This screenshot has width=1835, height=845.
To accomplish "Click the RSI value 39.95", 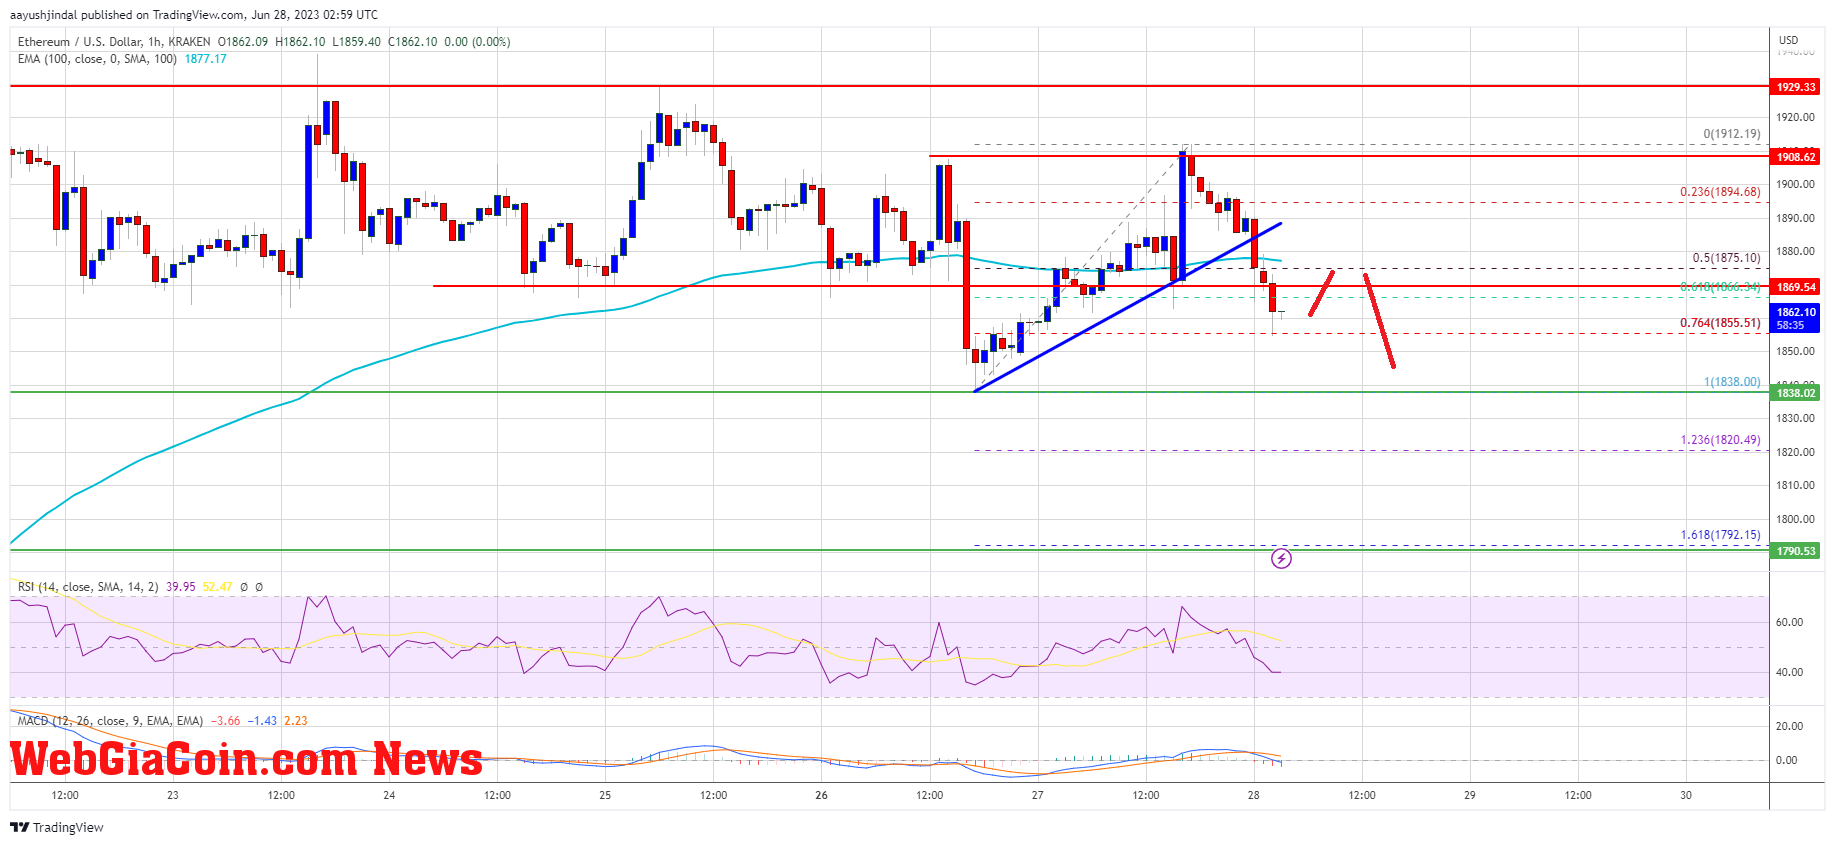I will pos(180,587).
